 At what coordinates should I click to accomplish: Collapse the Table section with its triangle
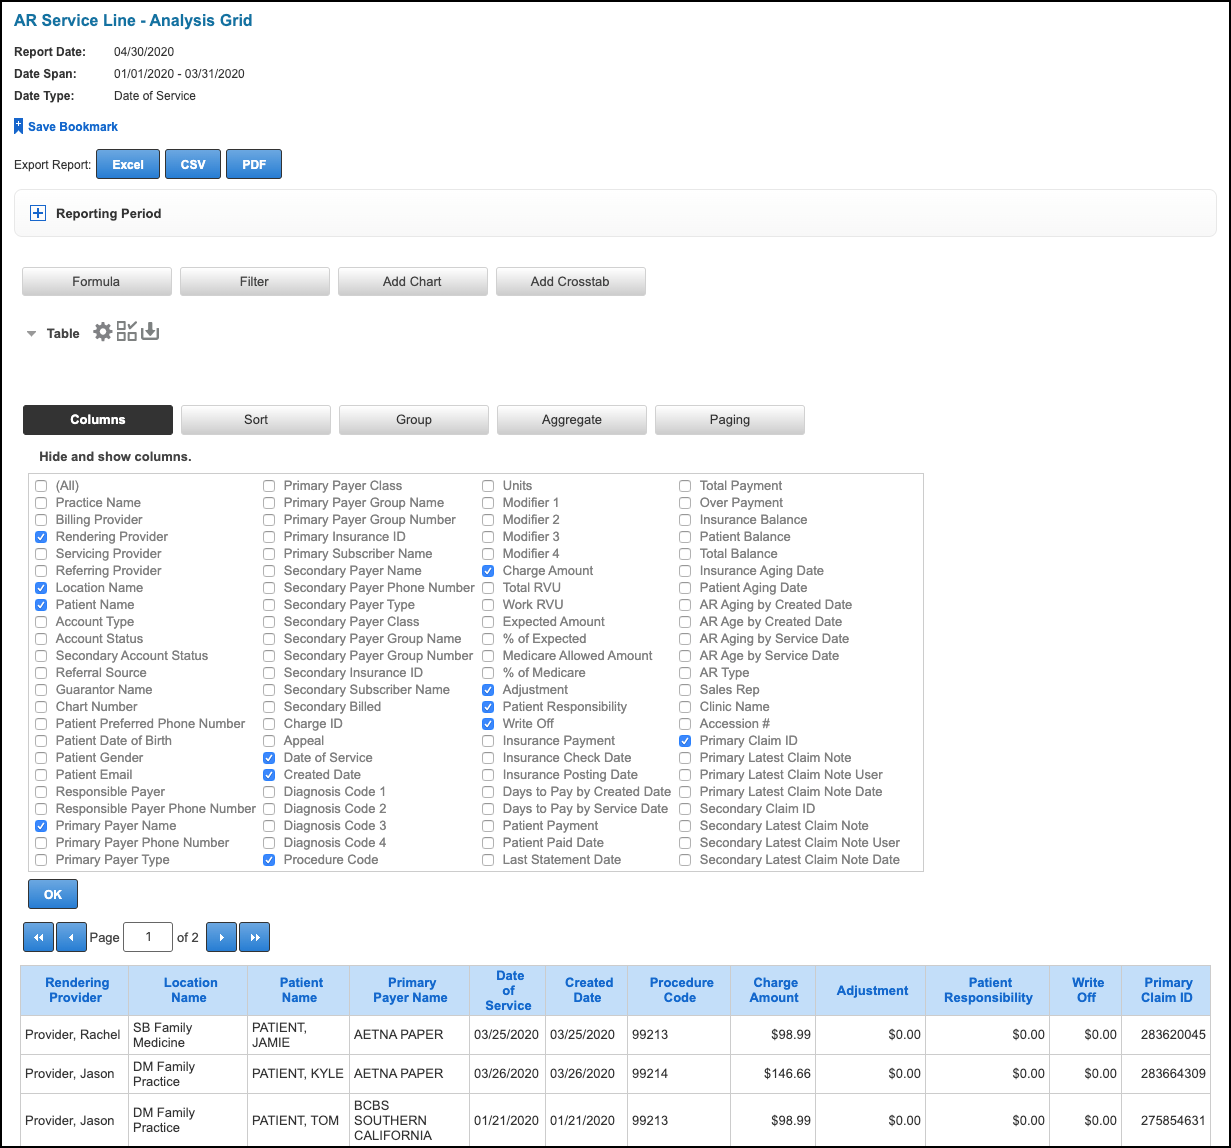[x=31, y=333]
